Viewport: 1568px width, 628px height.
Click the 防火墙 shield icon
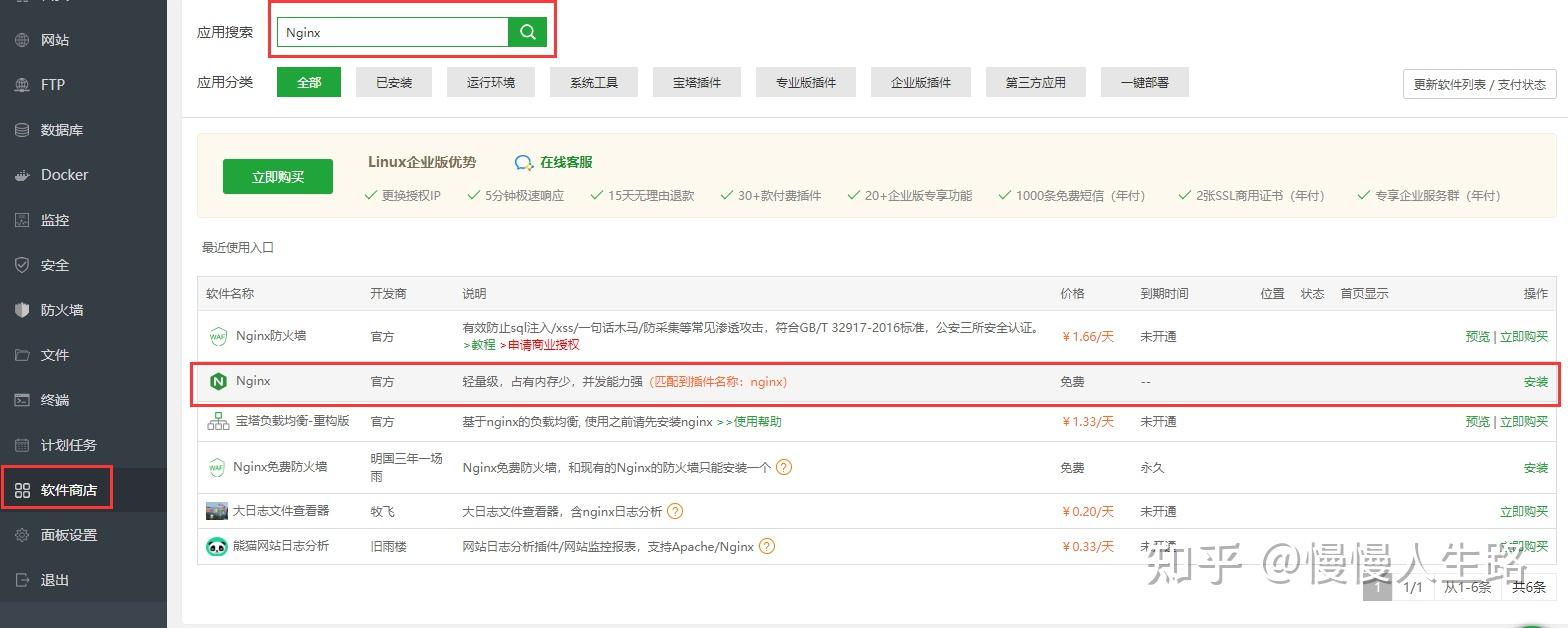coord(22,310)
